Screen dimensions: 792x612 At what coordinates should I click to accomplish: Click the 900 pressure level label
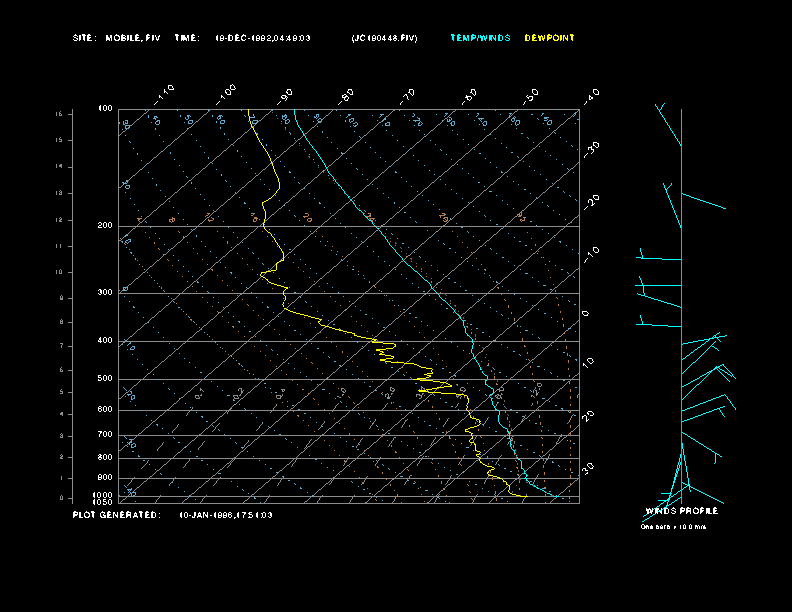pyautogui.click(x=105, y=478)
